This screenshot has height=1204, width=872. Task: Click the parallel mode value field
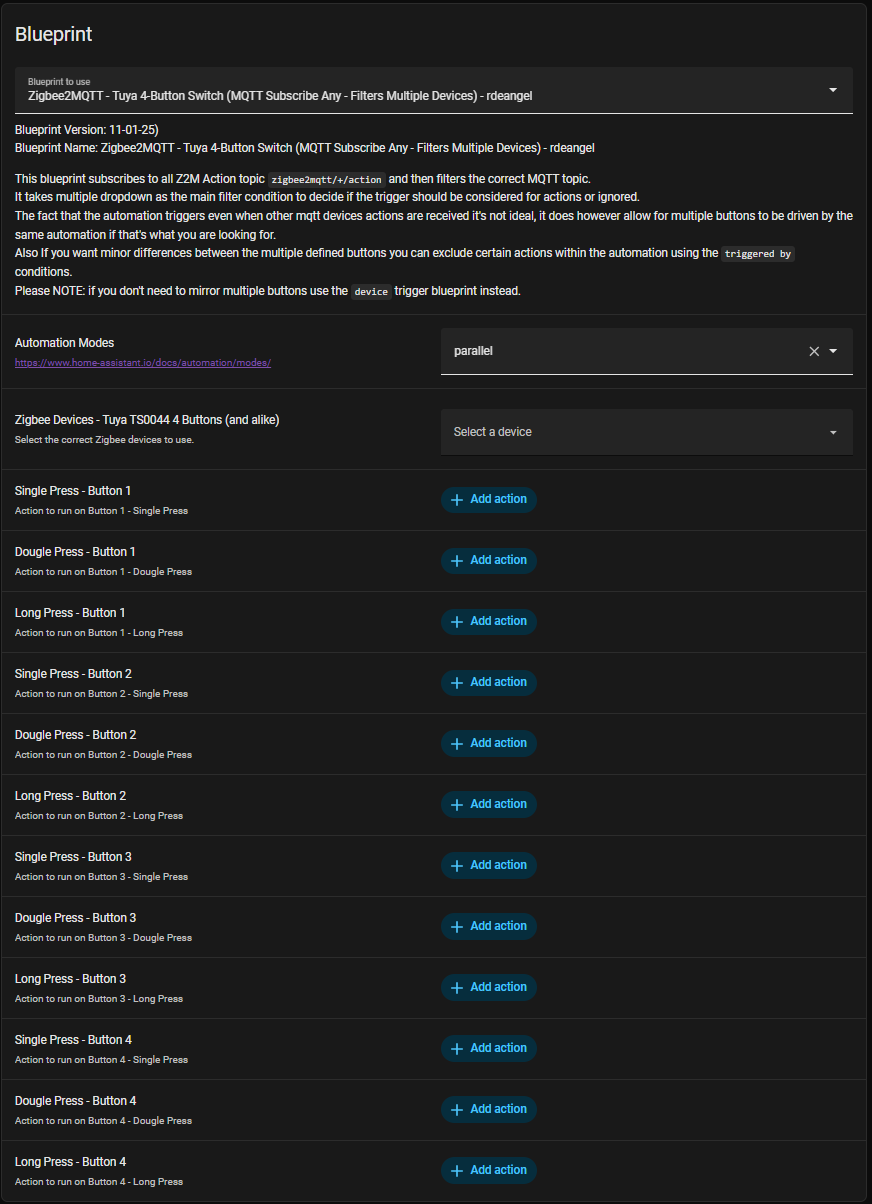(620, 351)
